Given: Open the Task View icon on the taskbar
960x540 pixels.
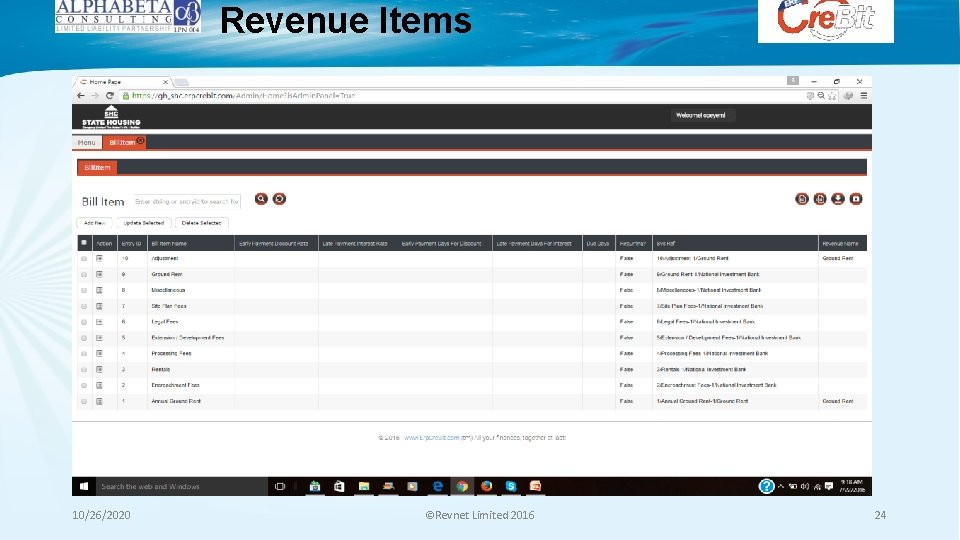Looking at the screenshot, I should (280, 486).
